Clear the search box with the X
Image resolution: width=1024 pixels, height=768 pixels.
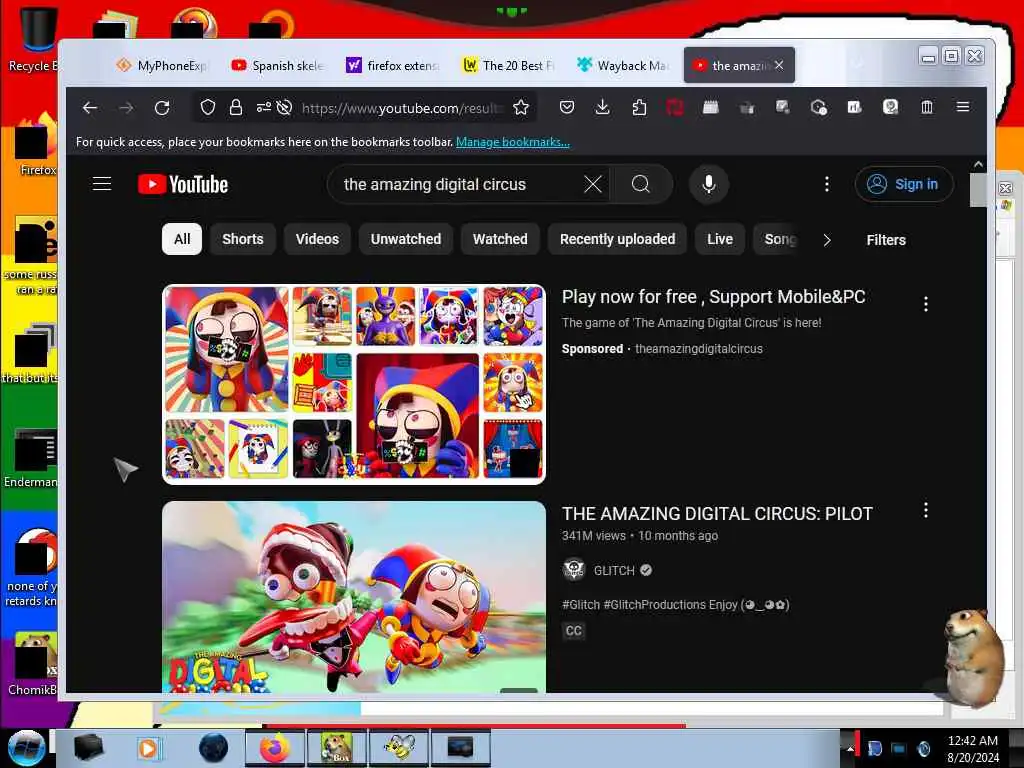(x=593, y=184)
